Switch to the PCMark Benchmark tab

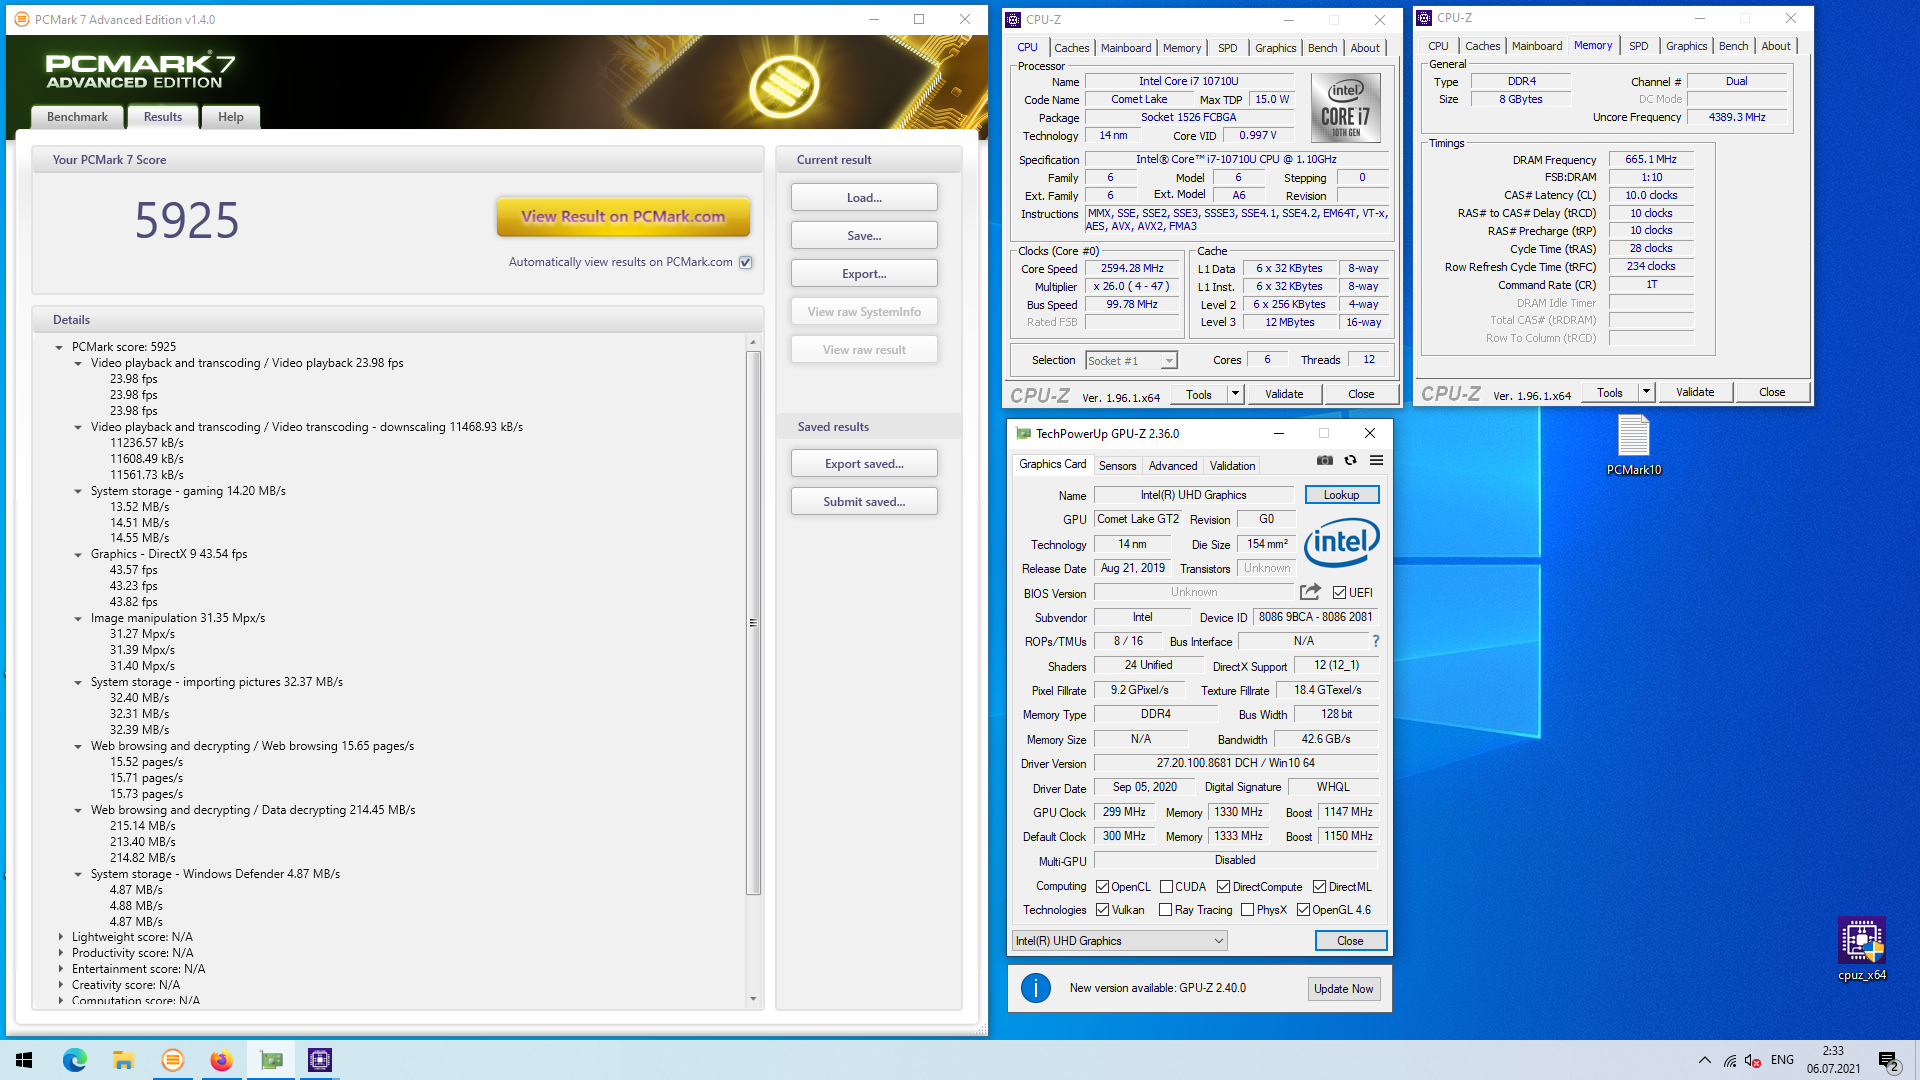[x=77, y=117]
